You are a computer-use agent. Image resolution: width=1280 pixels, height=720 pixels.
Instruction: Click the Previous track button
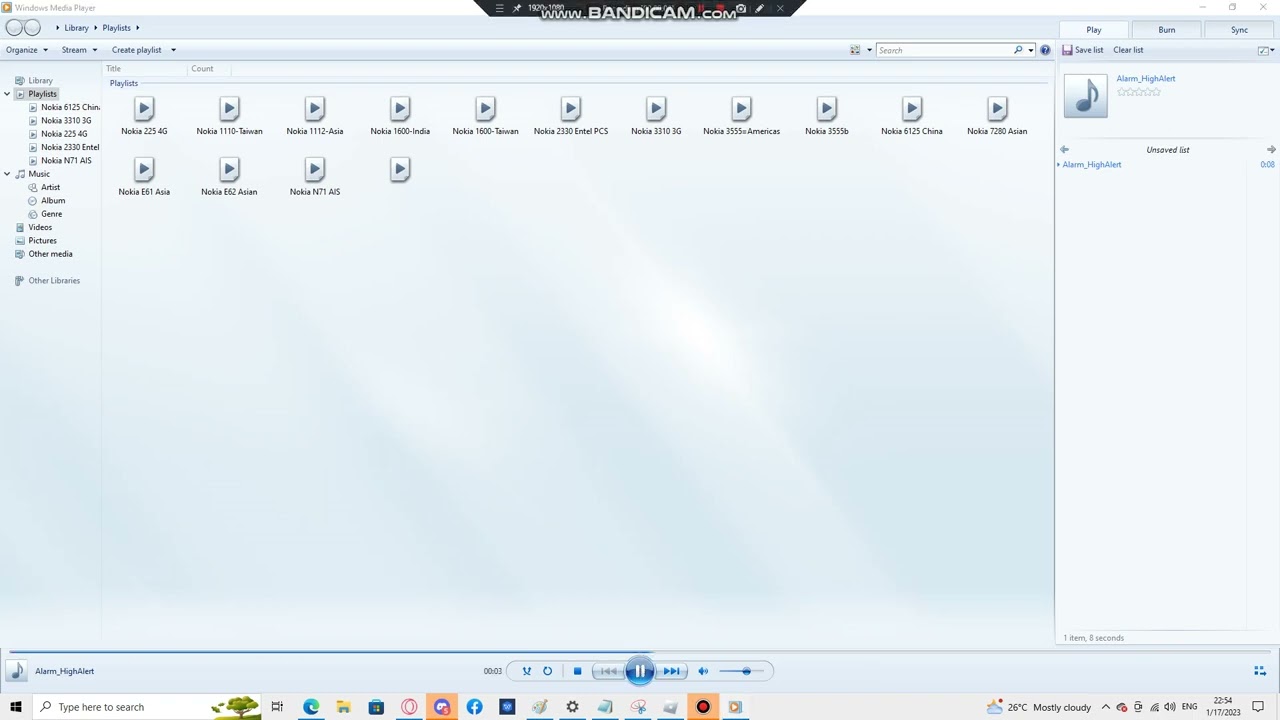coord(608,671)
